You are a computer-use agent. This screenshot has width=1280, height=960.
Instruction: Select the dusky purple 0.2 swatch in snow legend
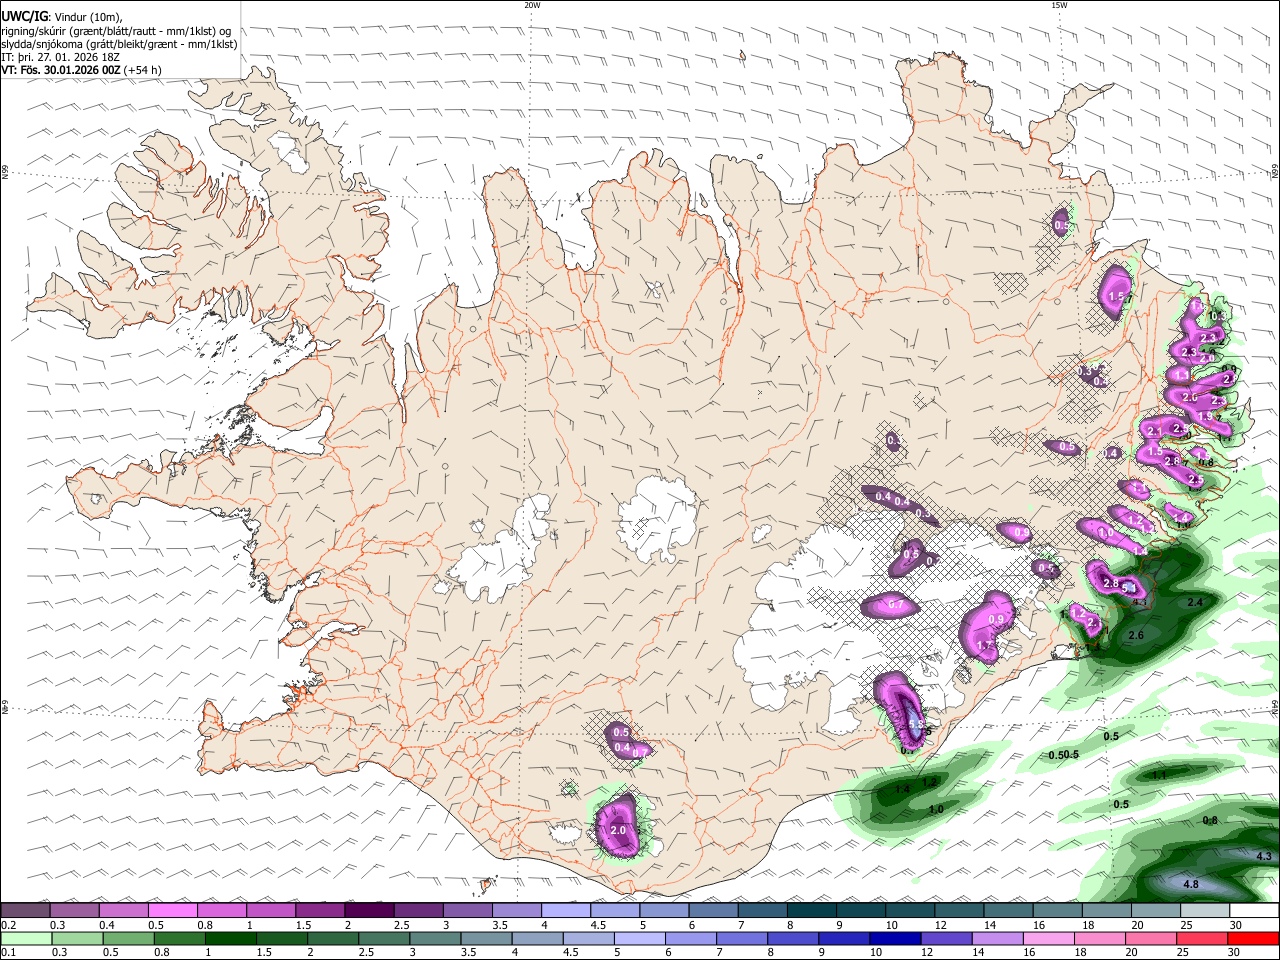25,910
